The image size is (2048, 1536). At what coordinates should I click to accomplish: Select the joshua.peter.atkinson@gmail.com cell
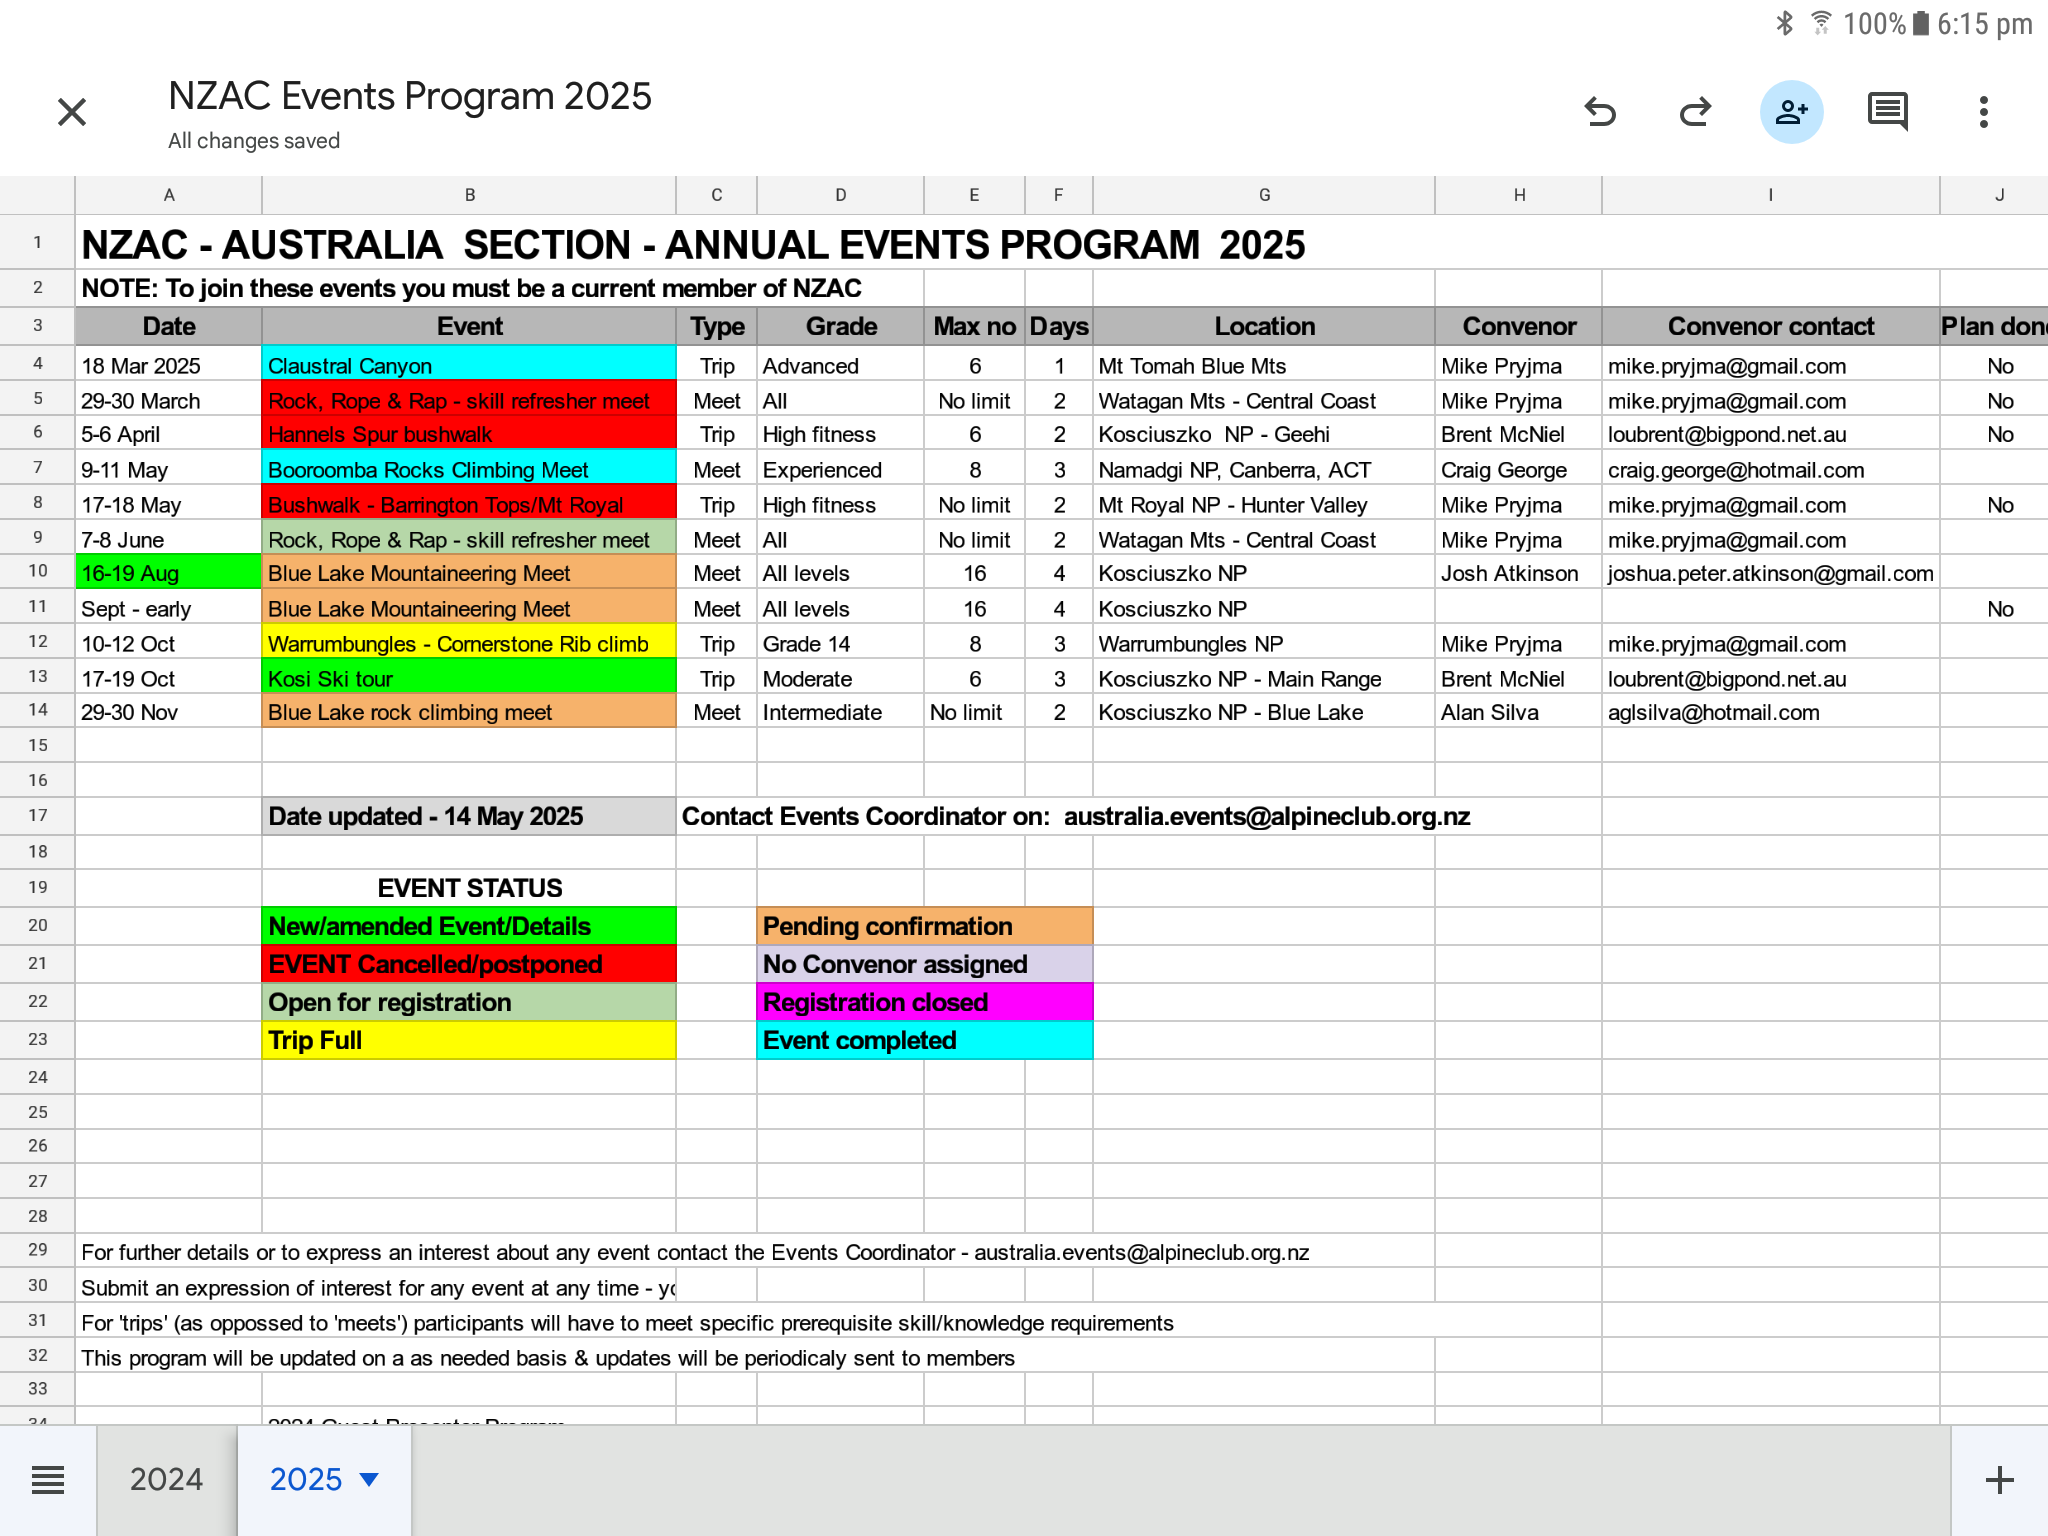coord(1770,573)
